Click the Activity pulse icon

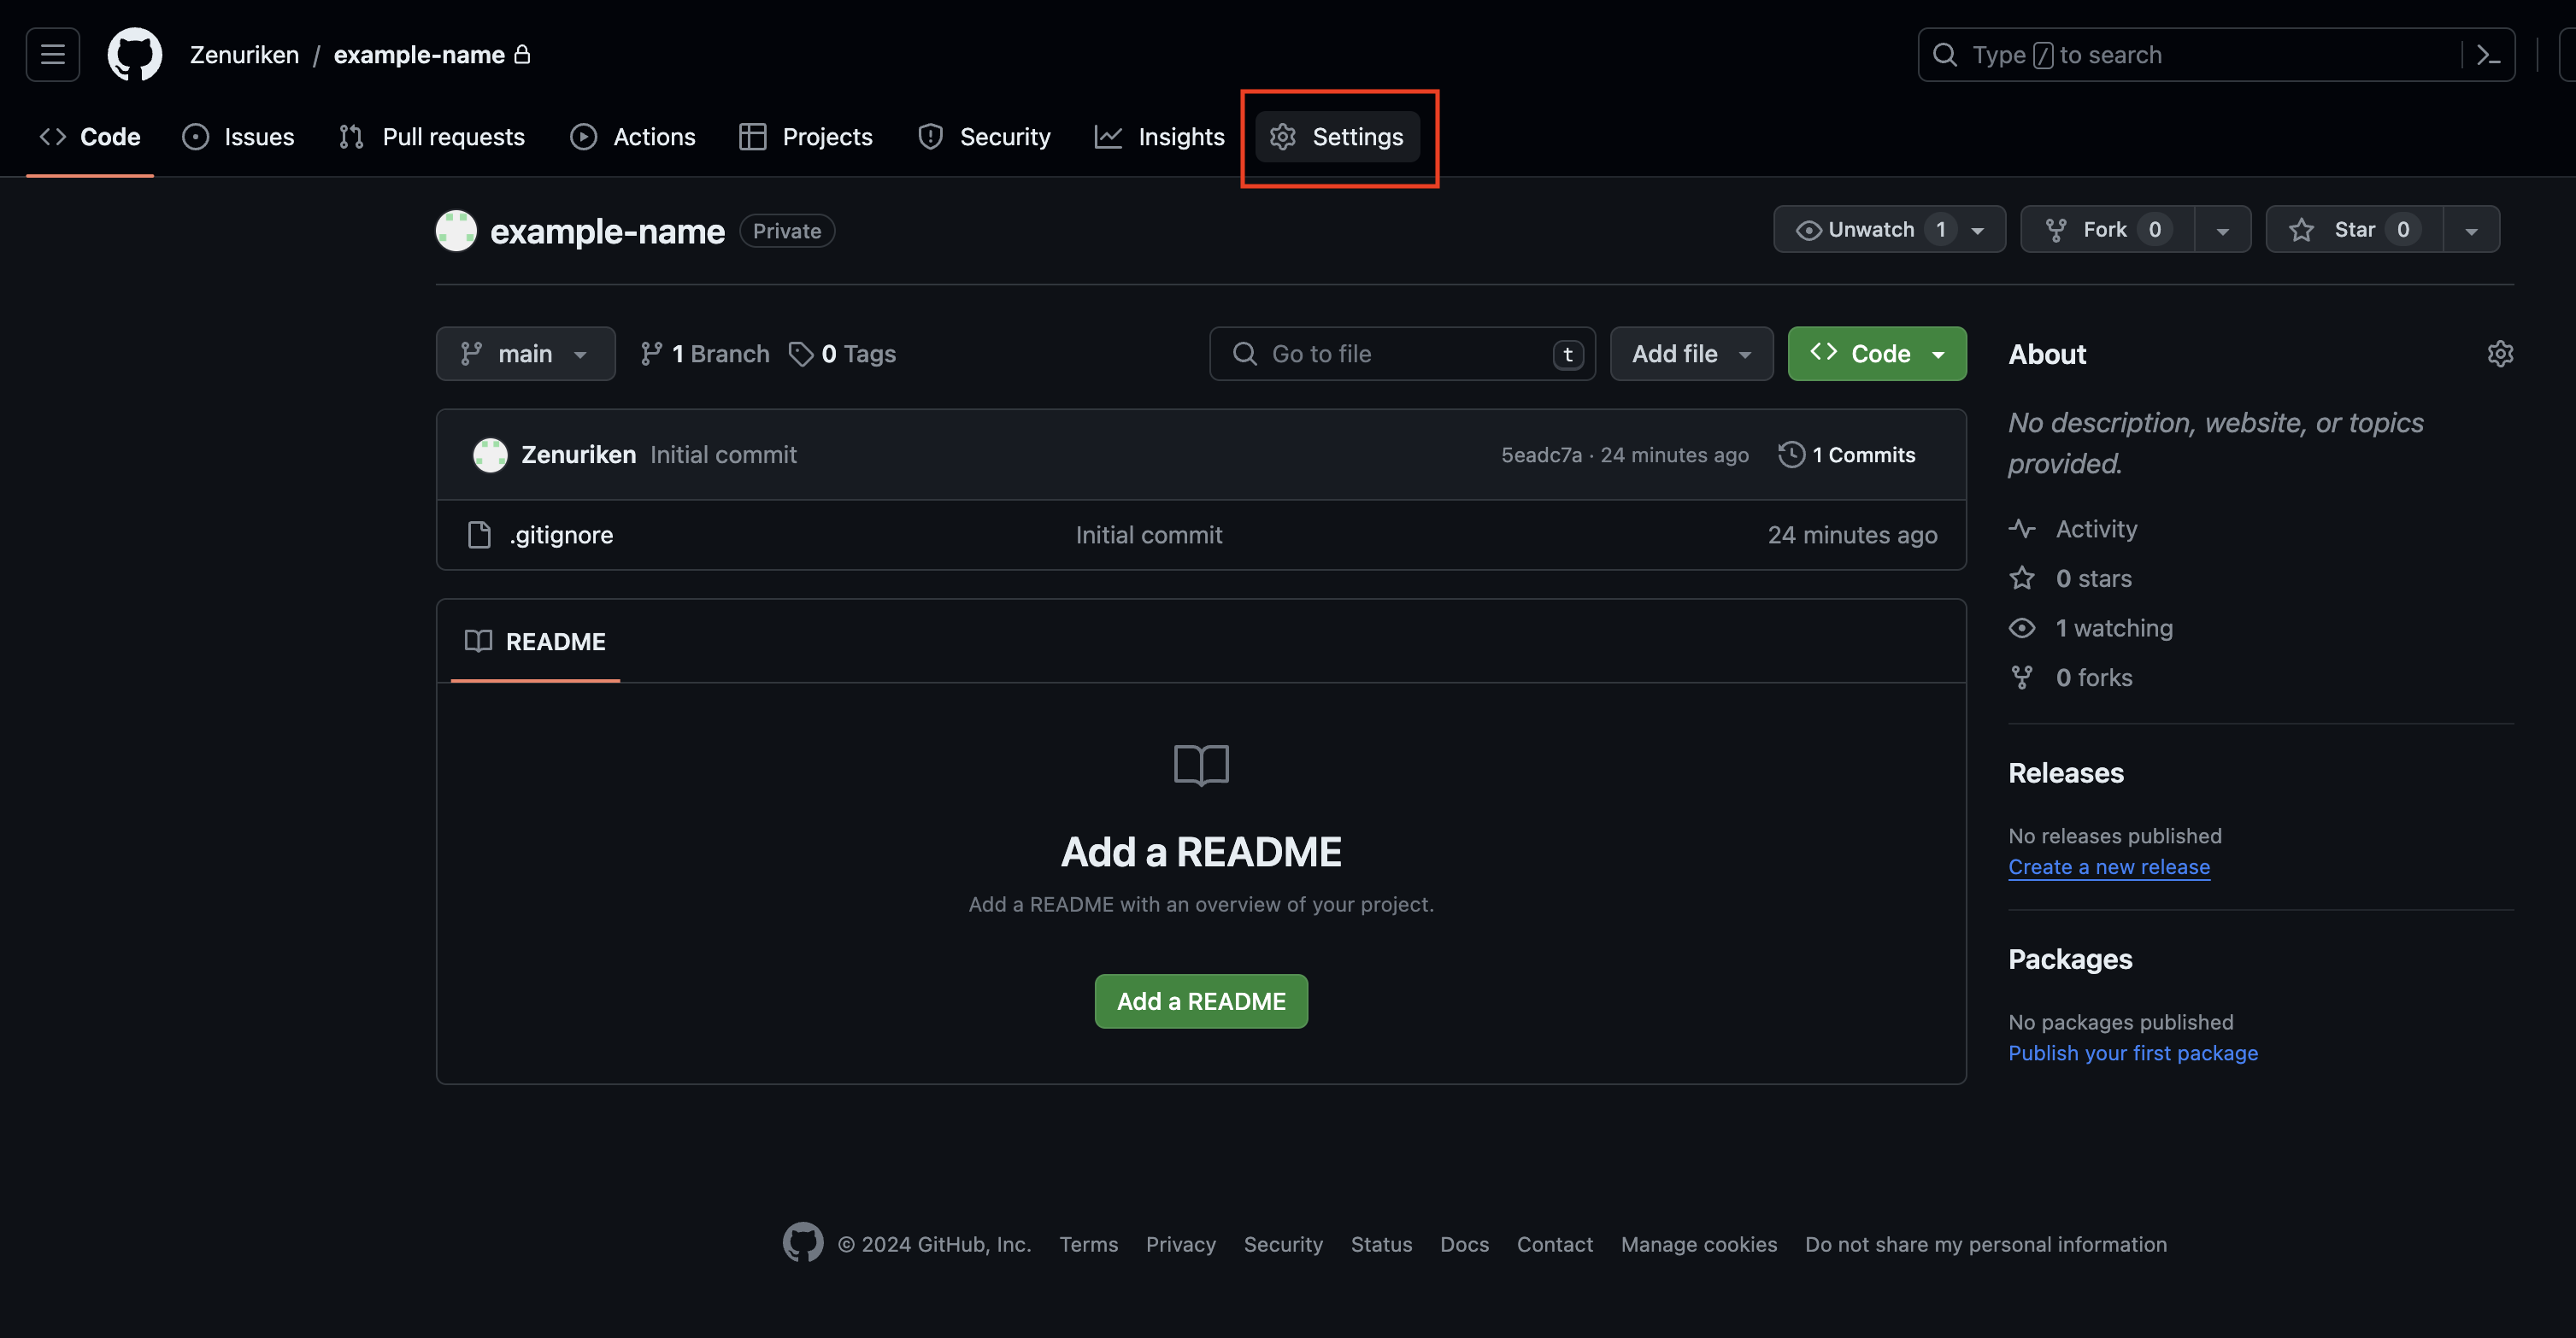click(2022, 529)
